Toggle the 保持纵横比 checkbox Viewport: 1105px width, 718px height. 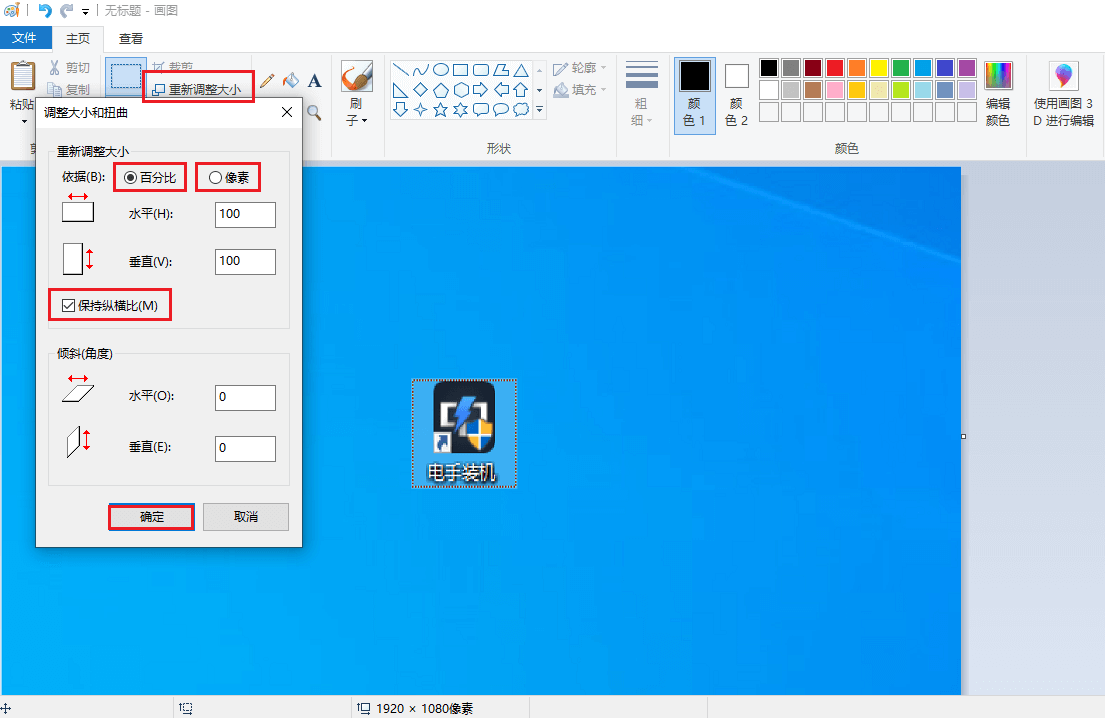68,305
